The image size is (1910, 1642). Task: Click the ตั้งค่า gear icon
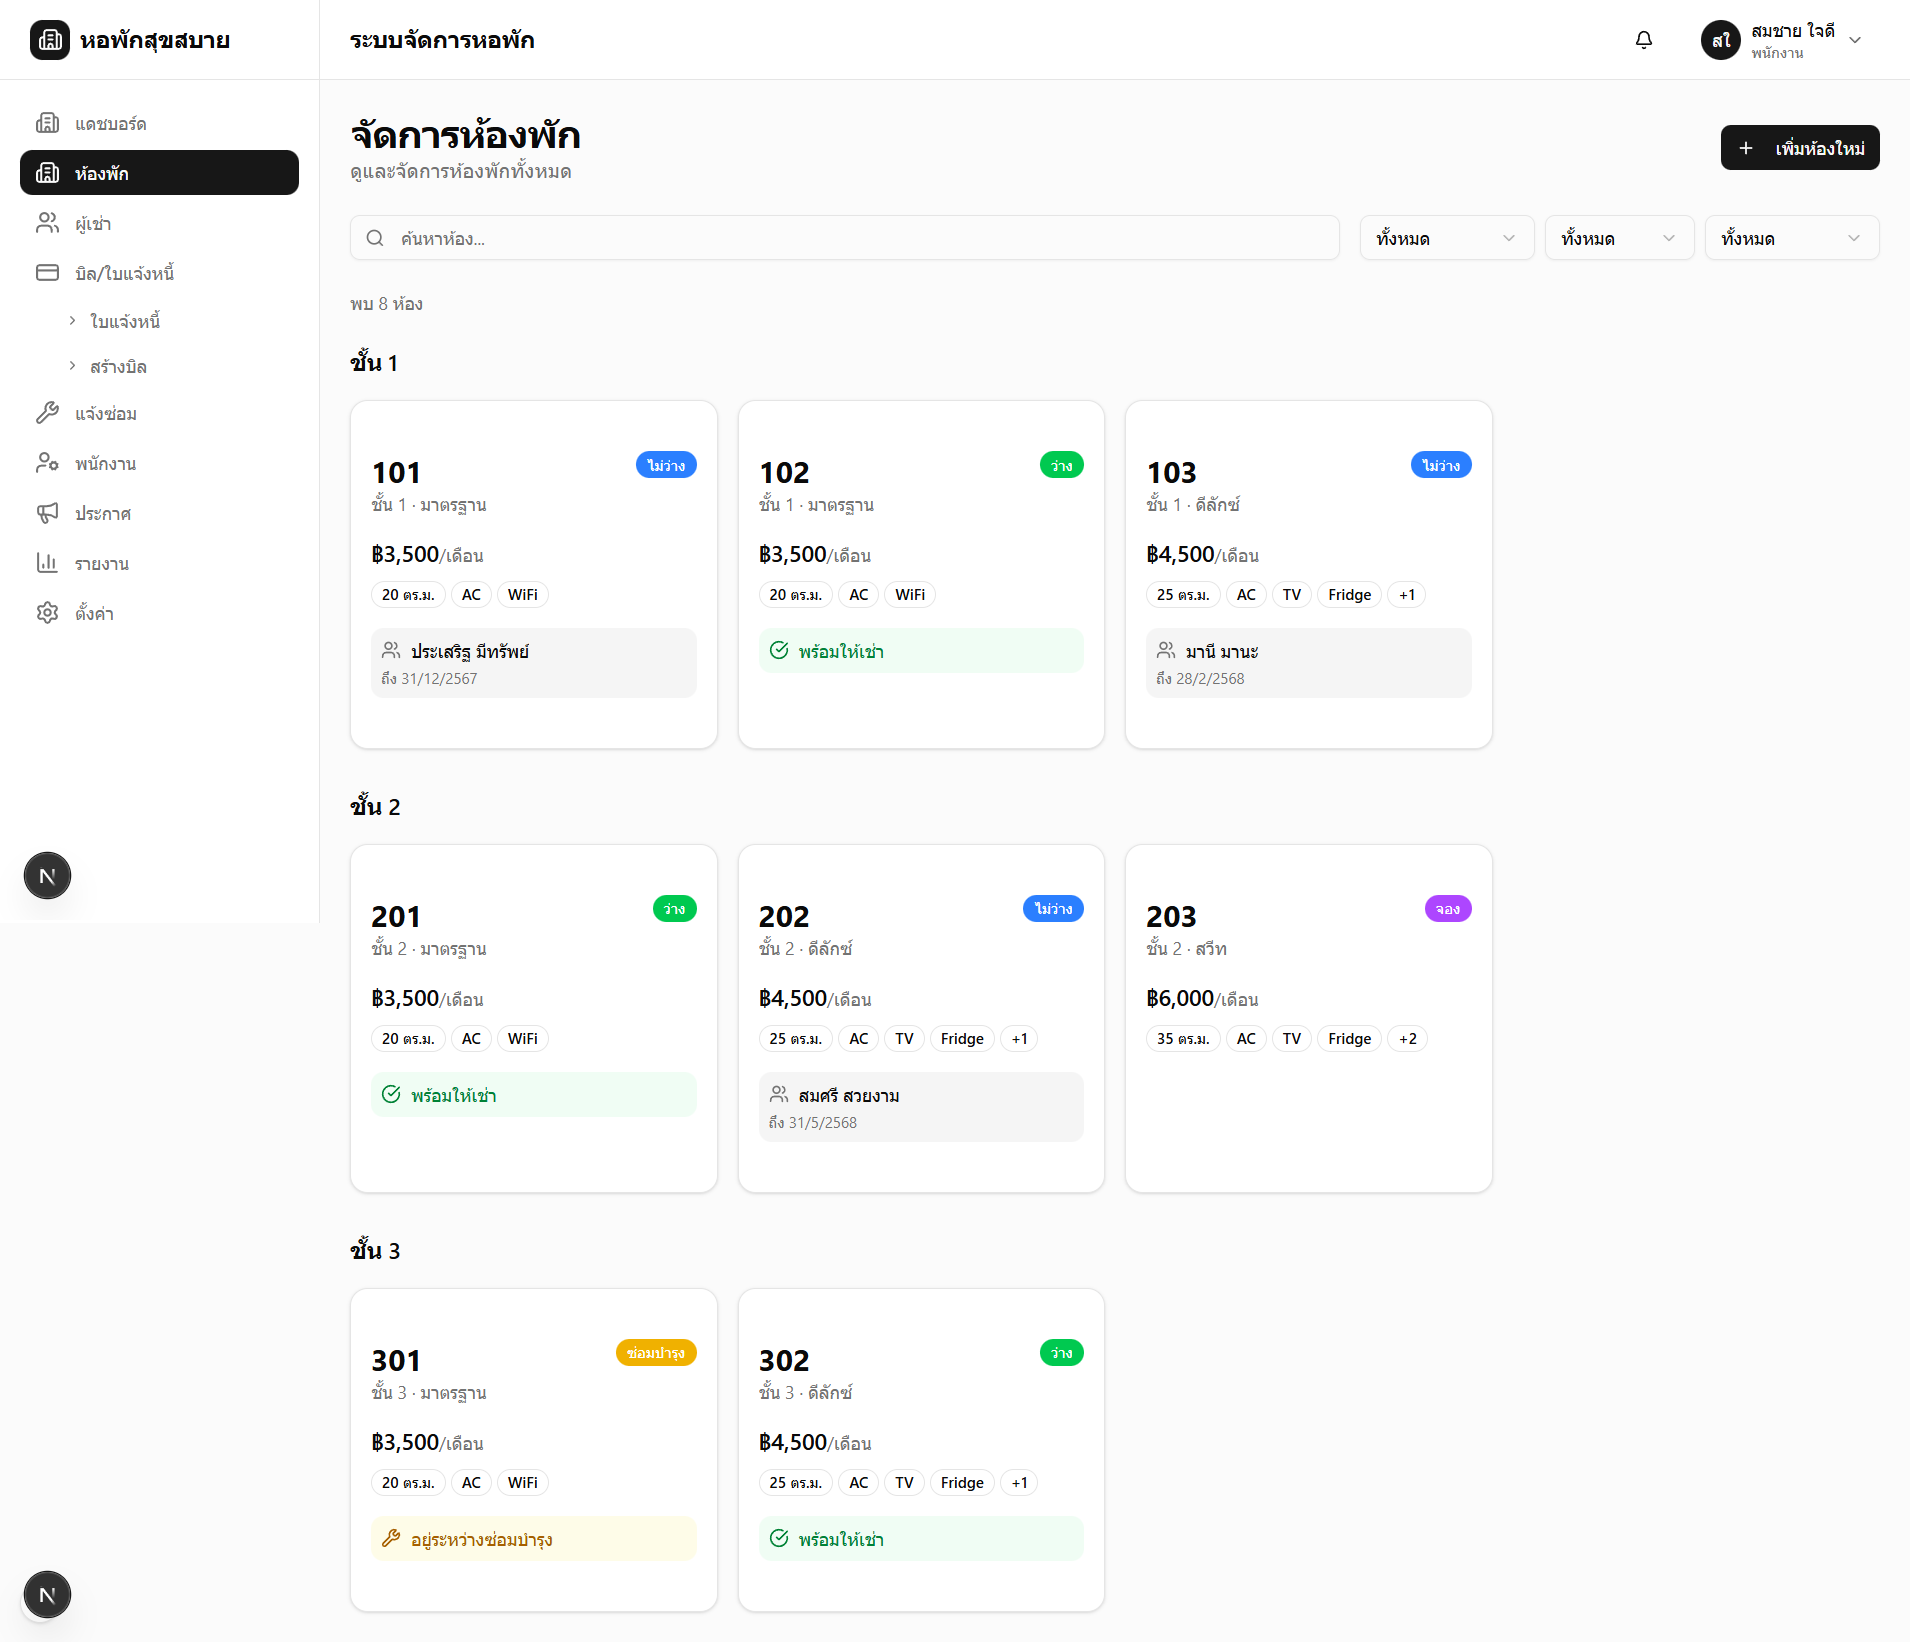pos(47,613)
